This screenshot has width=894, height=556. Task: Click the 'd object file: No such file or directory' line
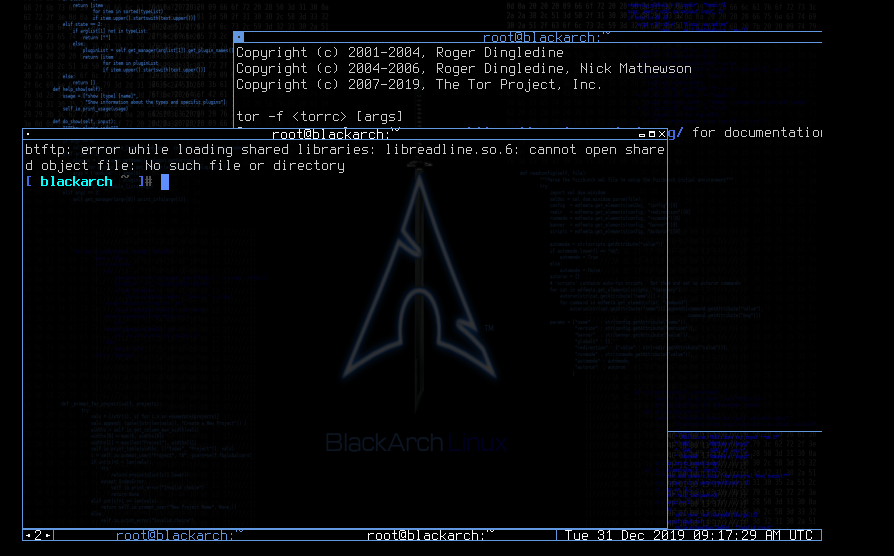tap(185, 166)
